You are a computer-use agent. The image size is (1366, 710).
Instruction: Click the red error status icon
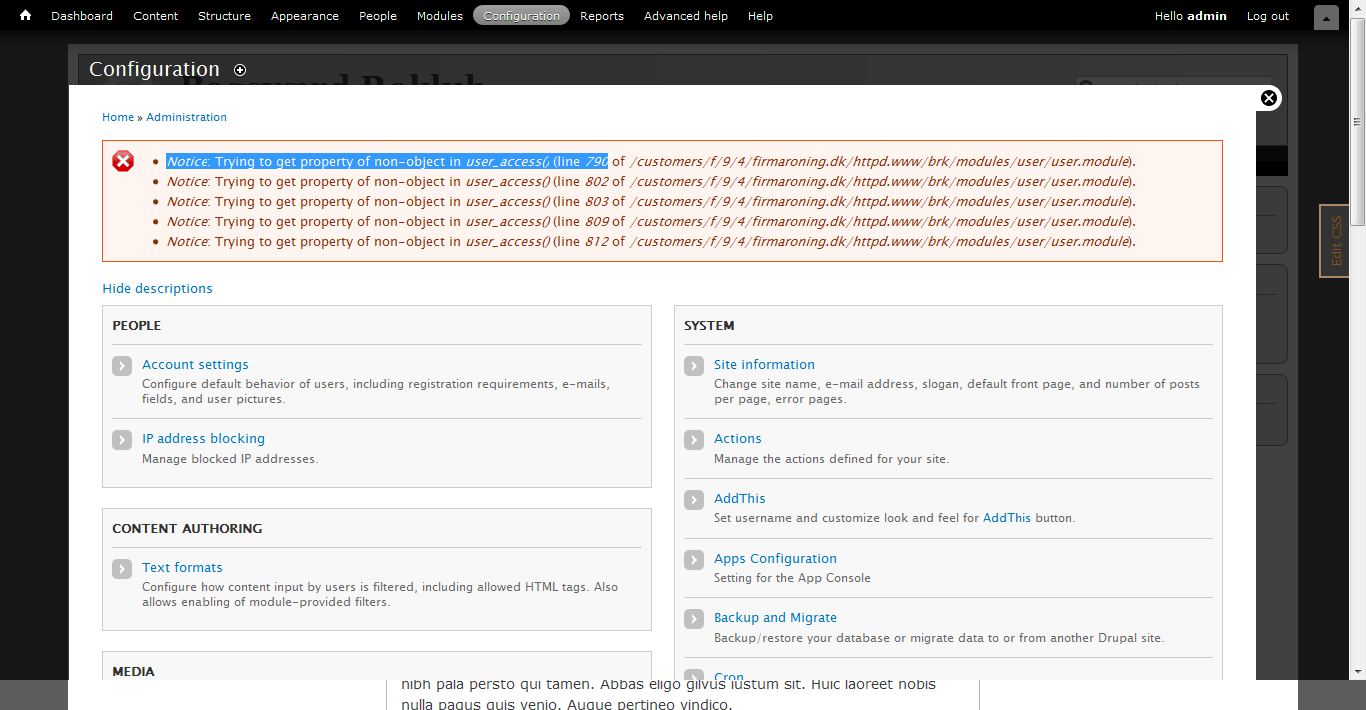123,161
